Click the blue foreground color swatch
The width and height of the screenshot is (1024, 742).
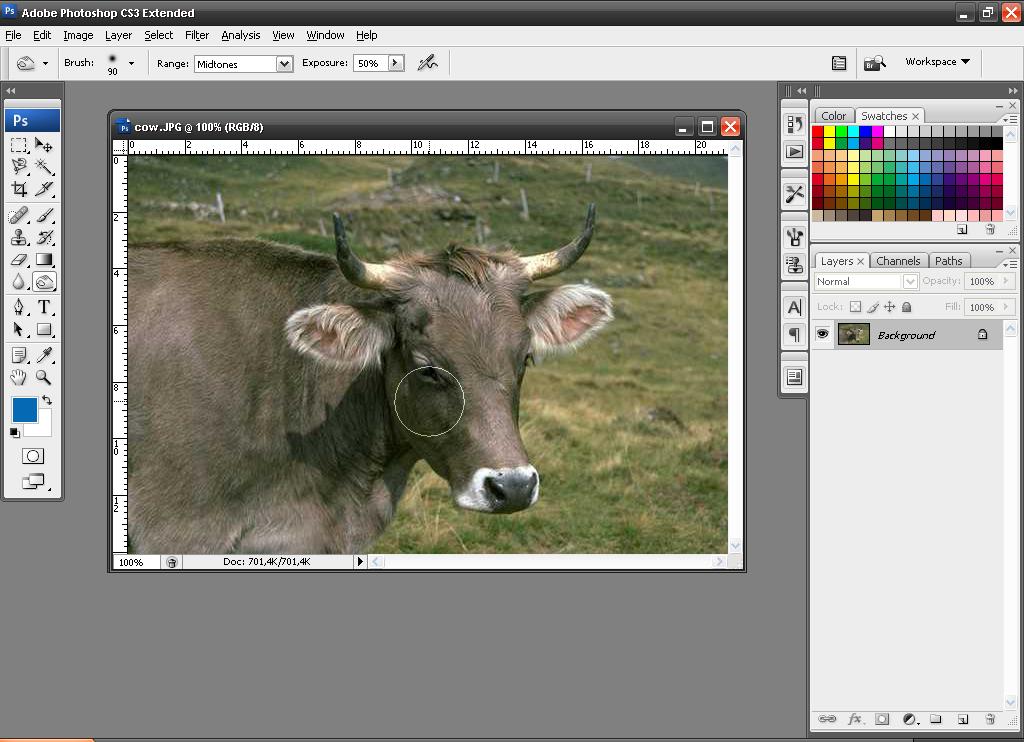click(x=24, y=410)
